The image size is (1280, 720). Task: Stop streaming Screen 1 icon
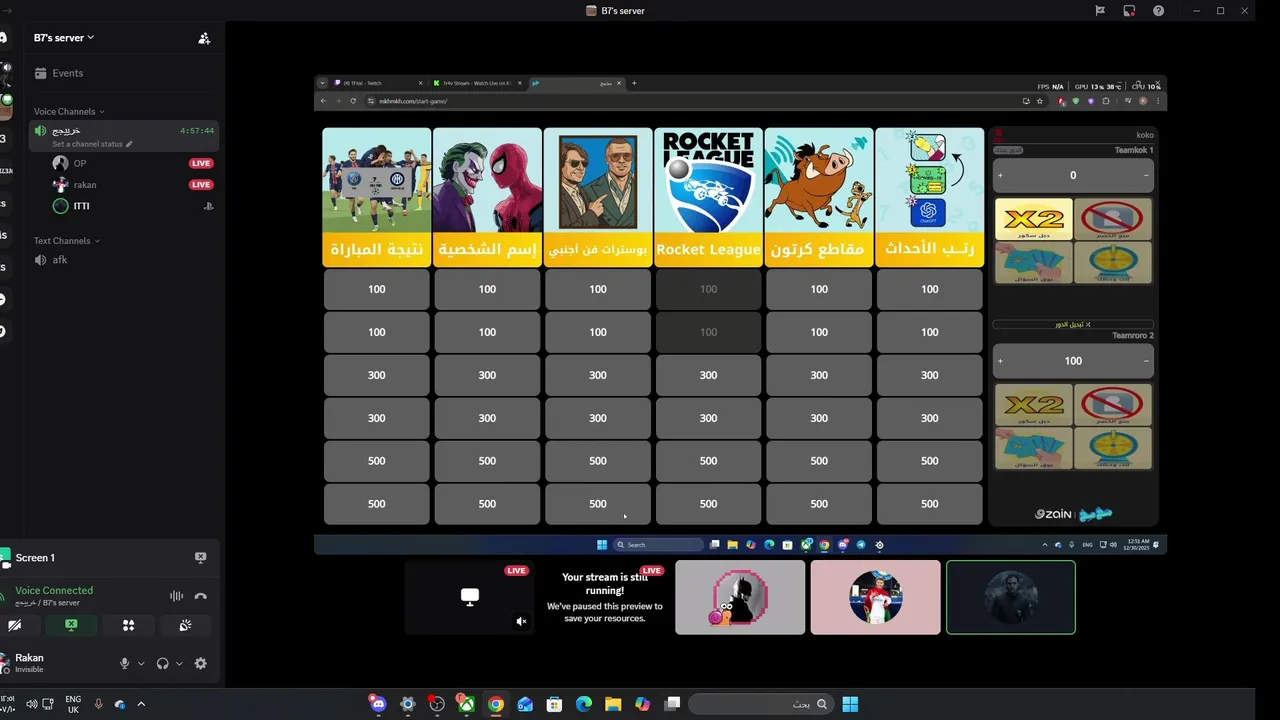tap(200, 558)
